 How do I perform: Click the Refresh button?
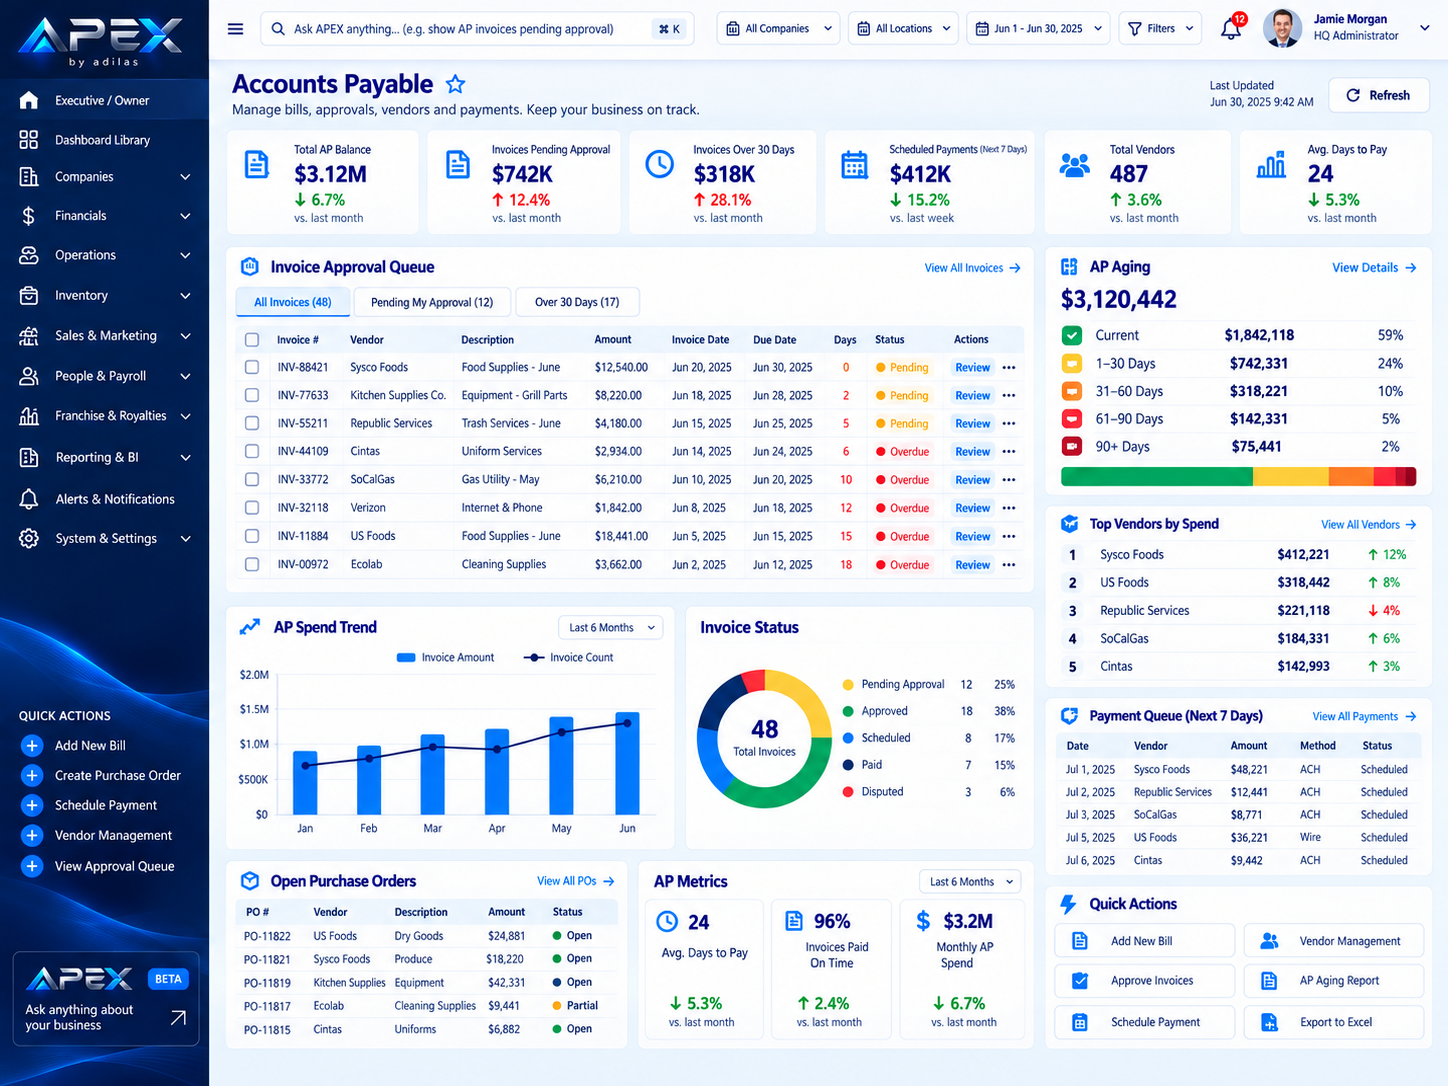(x=1378, y=95)
